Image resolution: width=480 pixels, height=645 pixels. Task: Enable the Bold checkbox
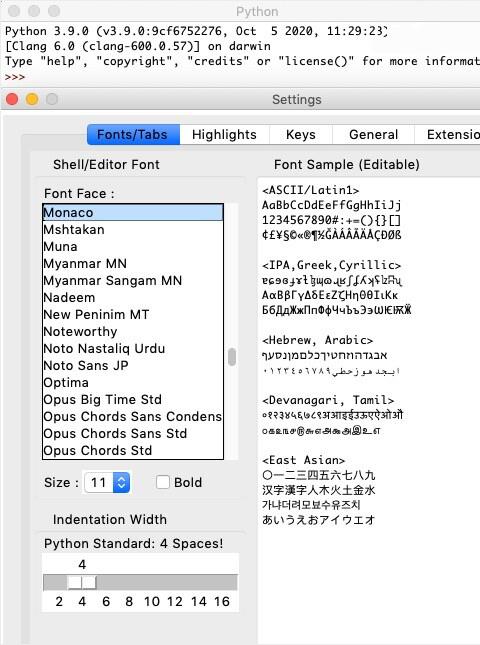pos(163,482)
